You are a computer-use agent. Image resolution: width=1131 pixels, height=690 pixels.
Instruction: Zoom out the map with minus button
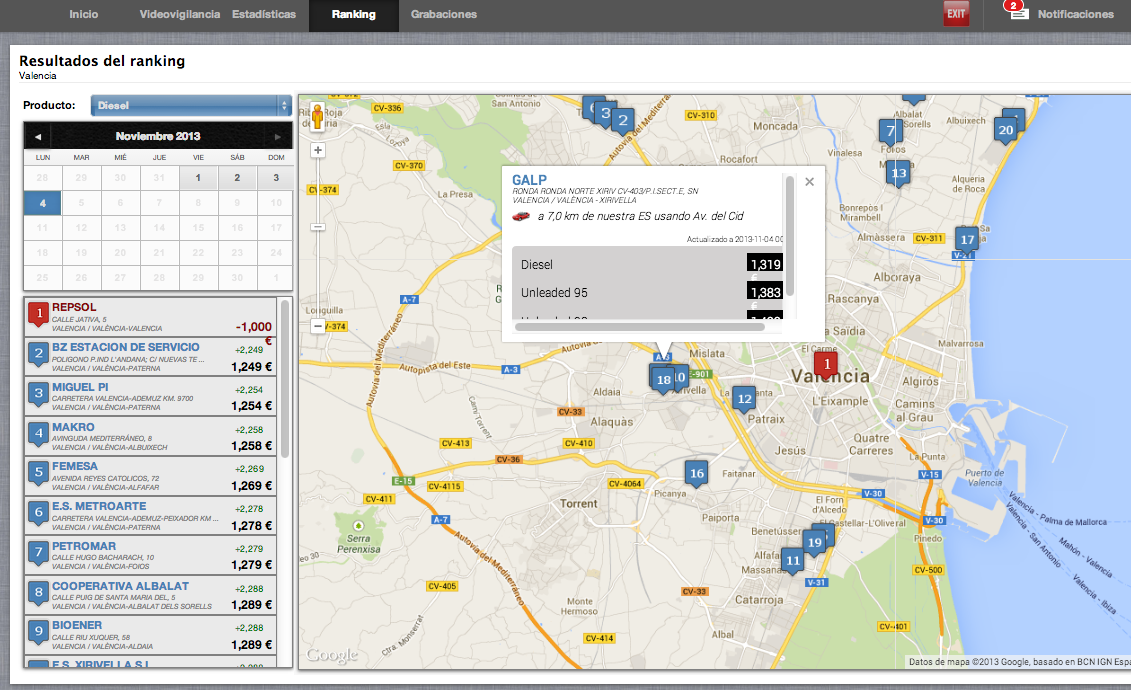[x=317, y=326]
